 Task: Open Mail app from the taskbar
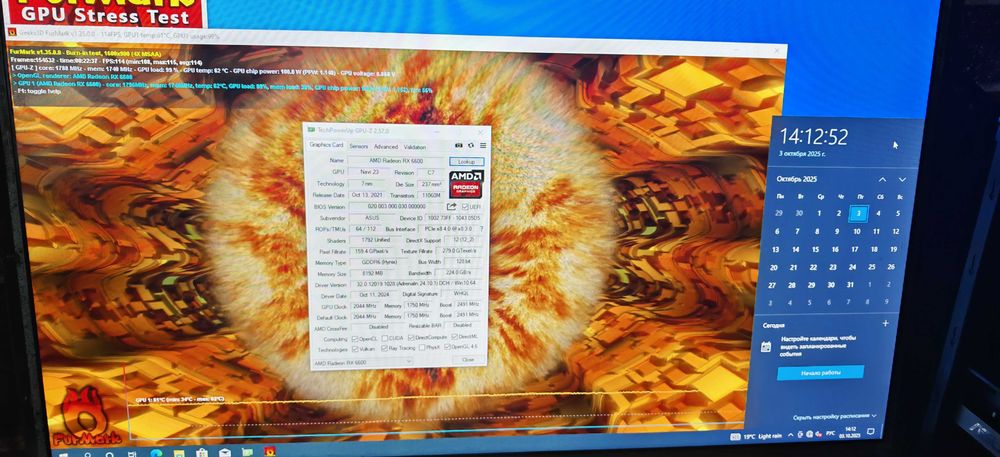coord(225,452)
